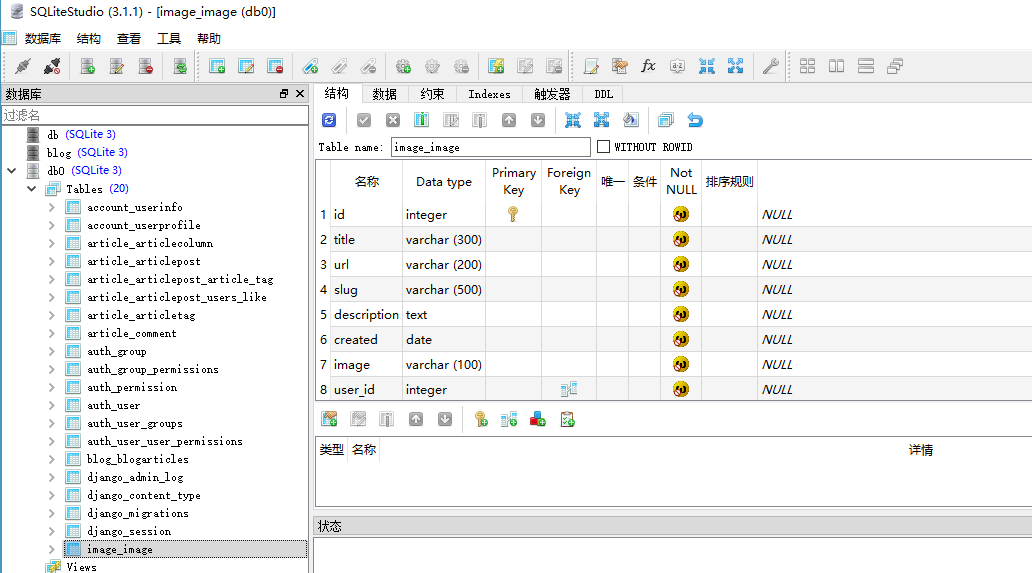This screenshot has height=573, width=1032.
Task: Click the foreign key indicator on the user_id row
Action: pyautogui.click(x=569, y=389)
